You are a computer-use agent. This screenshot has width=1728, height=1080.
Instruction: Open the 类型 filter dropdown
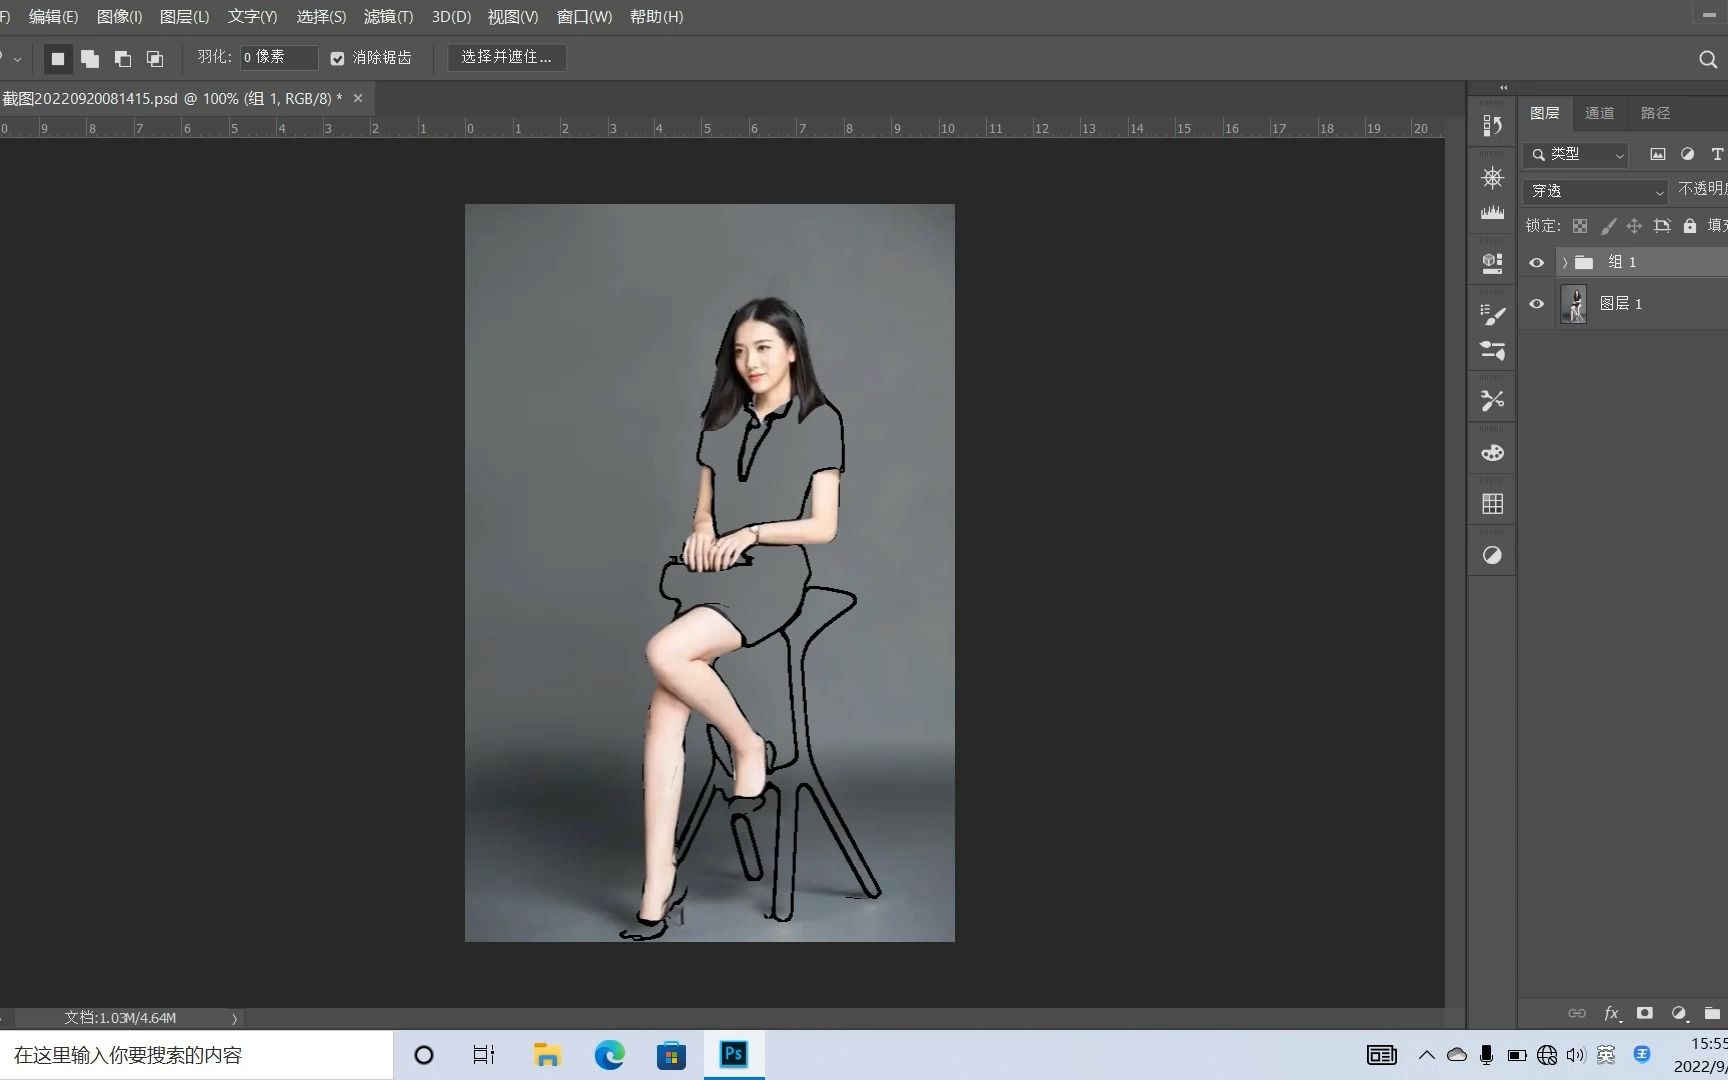(x=1575, y=155)
